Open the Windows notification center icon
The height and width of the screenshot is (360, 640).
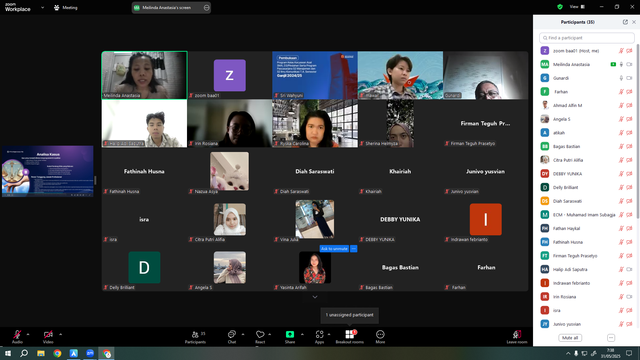tap(629, 353)
